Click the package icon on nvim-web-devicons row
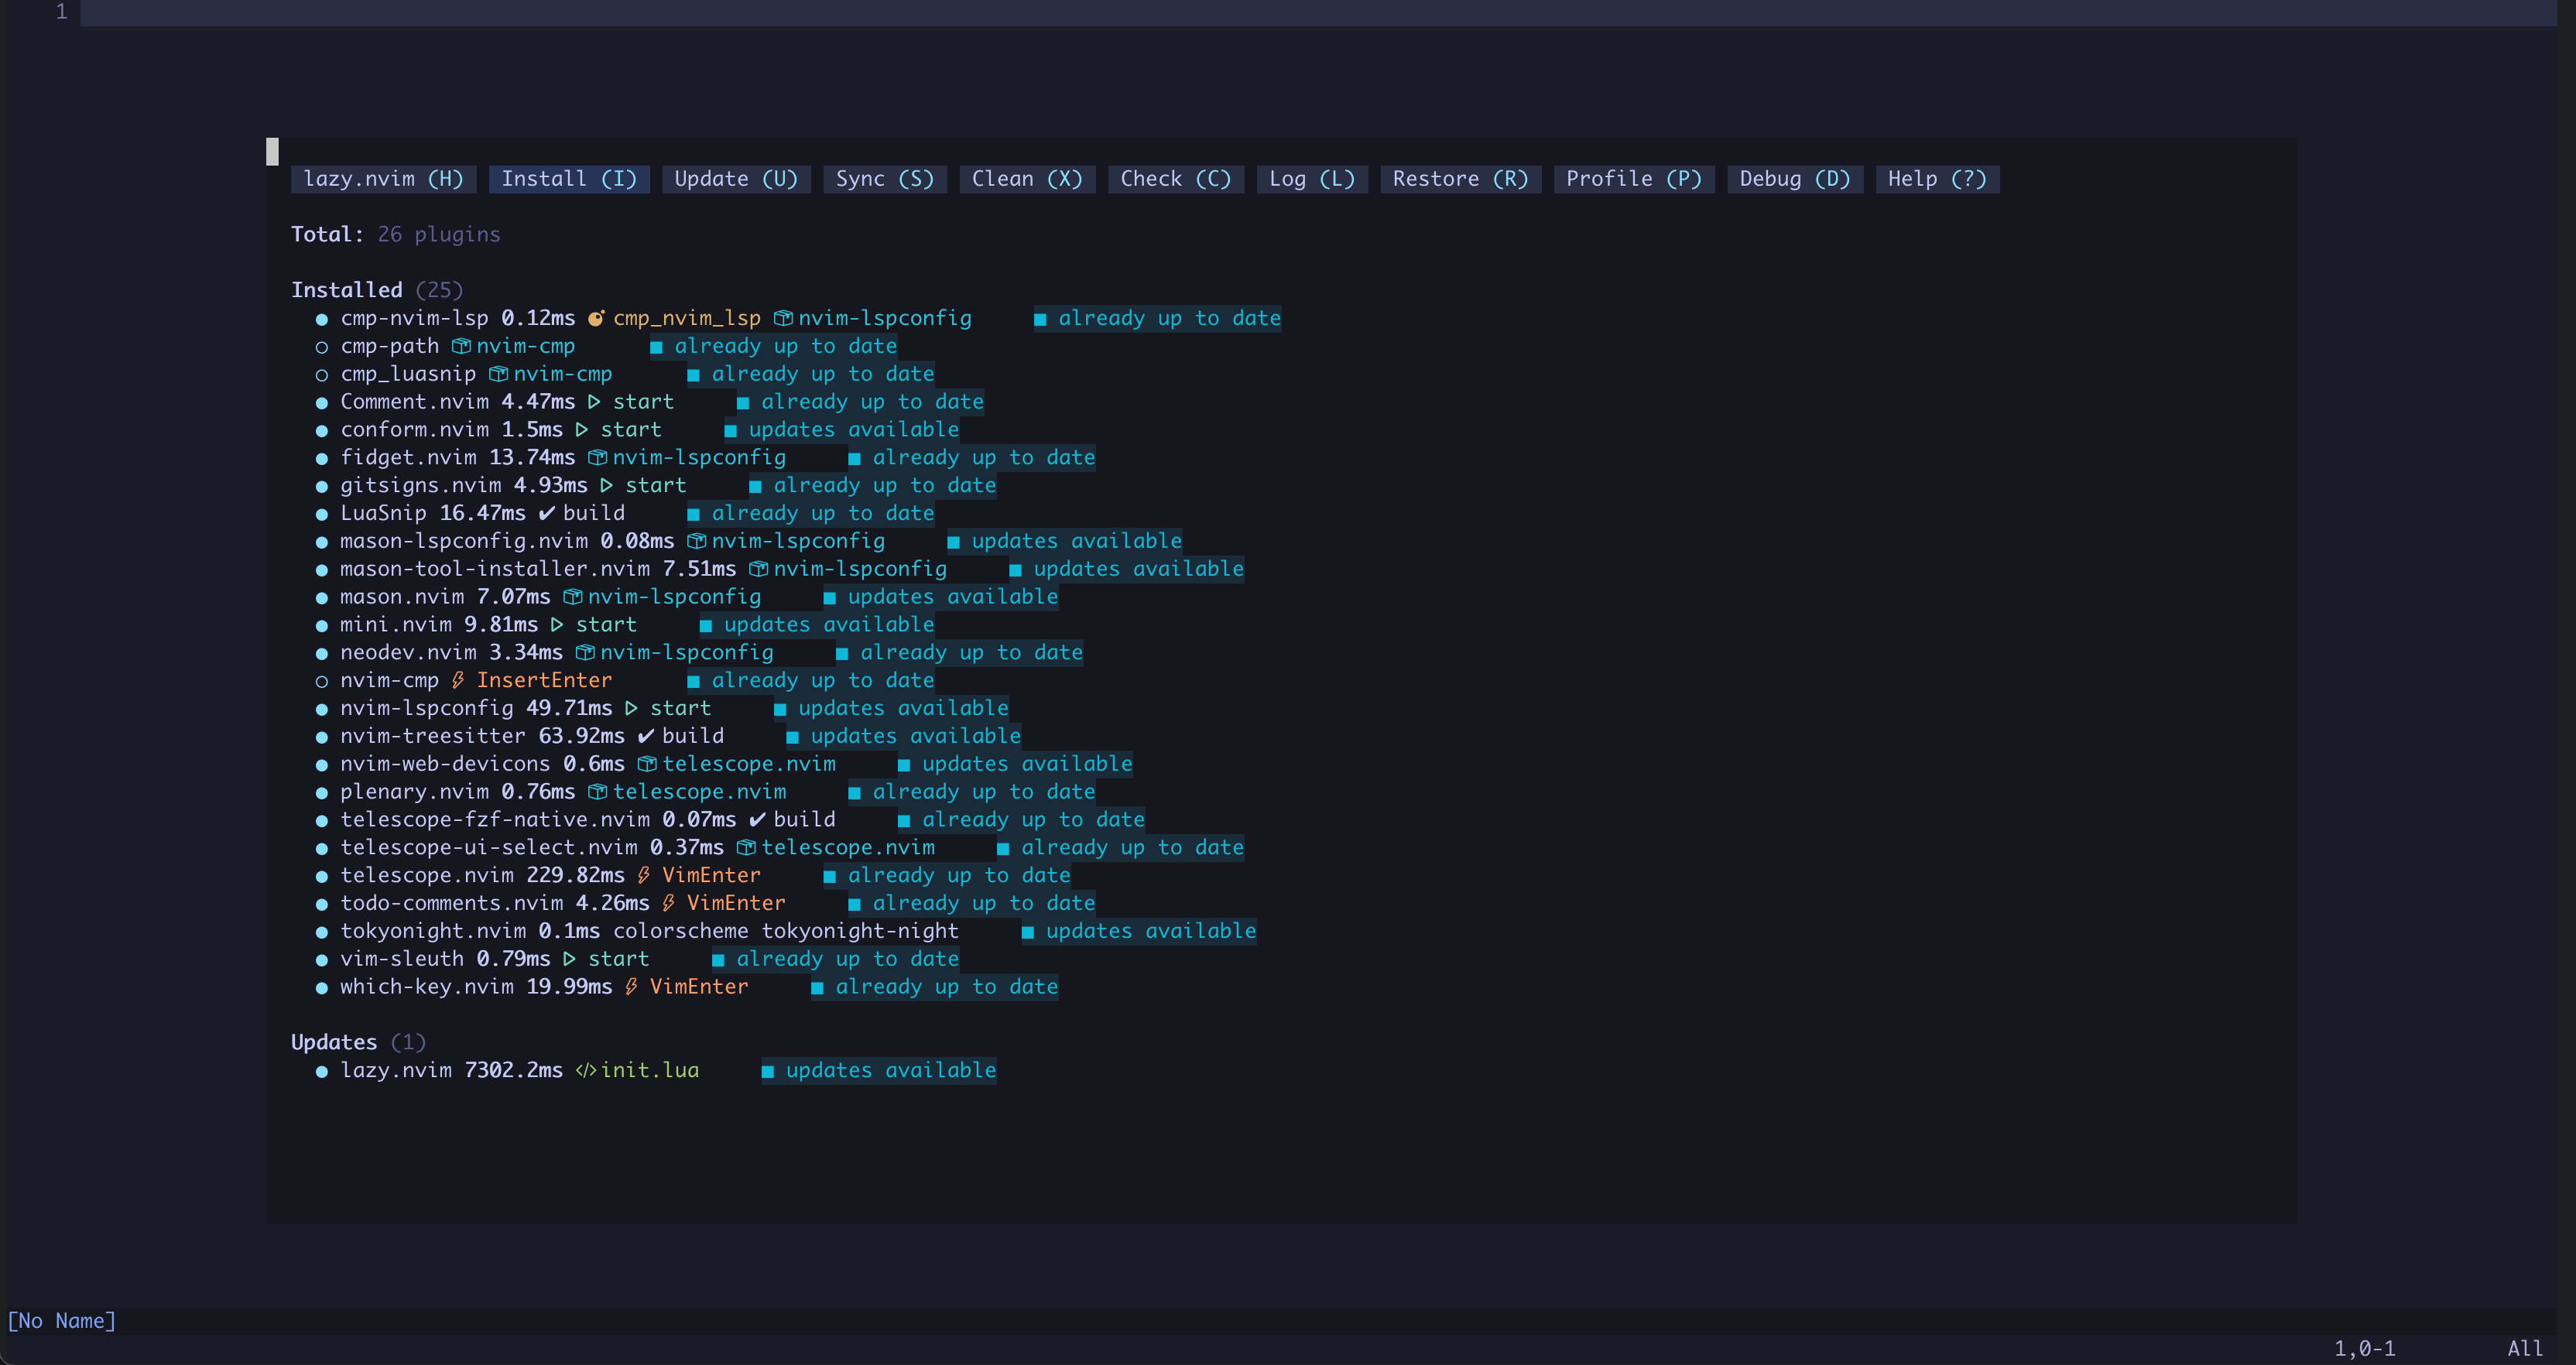This screenshot has width=2576, height=1365. coord(647,764)
